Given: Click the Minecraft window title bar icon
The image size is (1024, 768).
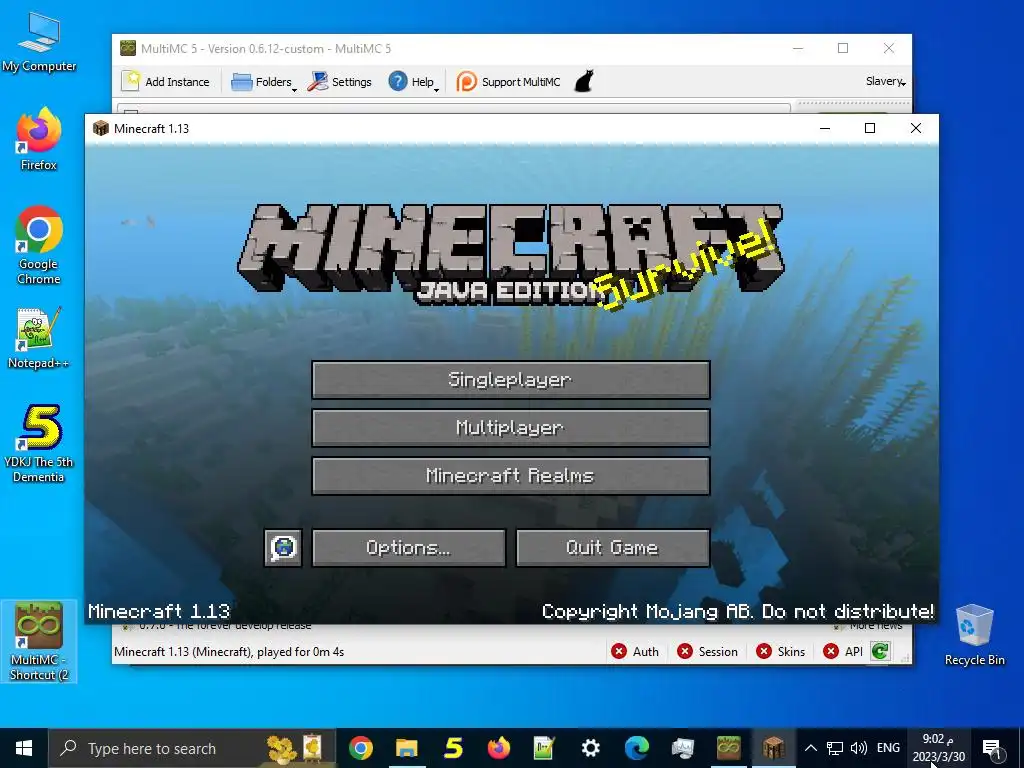Looking at the screenshot, I should pos(101,128).
